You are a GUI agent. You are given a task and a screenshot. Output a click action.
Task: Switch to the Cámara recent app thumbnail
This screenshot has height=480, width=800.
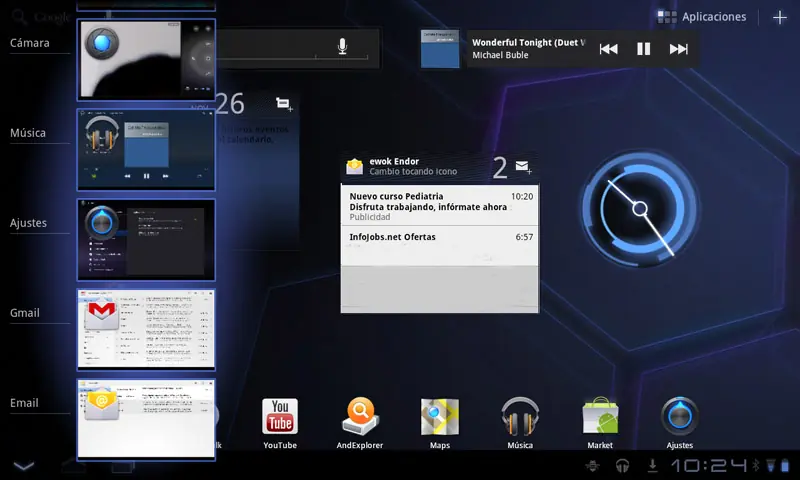point(146,59)
